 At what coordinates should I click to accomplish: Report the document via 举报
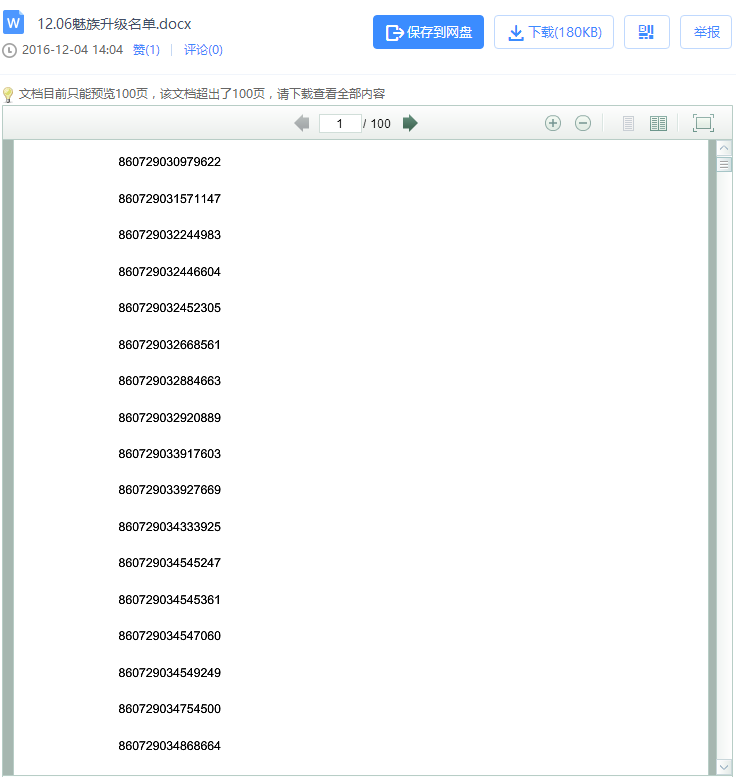[x=706, y=32]
